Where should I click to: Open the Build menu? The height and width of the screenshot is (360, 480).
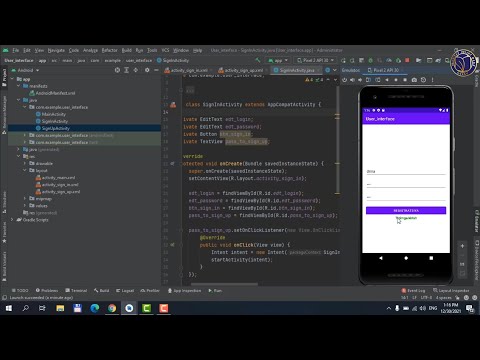click(127, 50)
